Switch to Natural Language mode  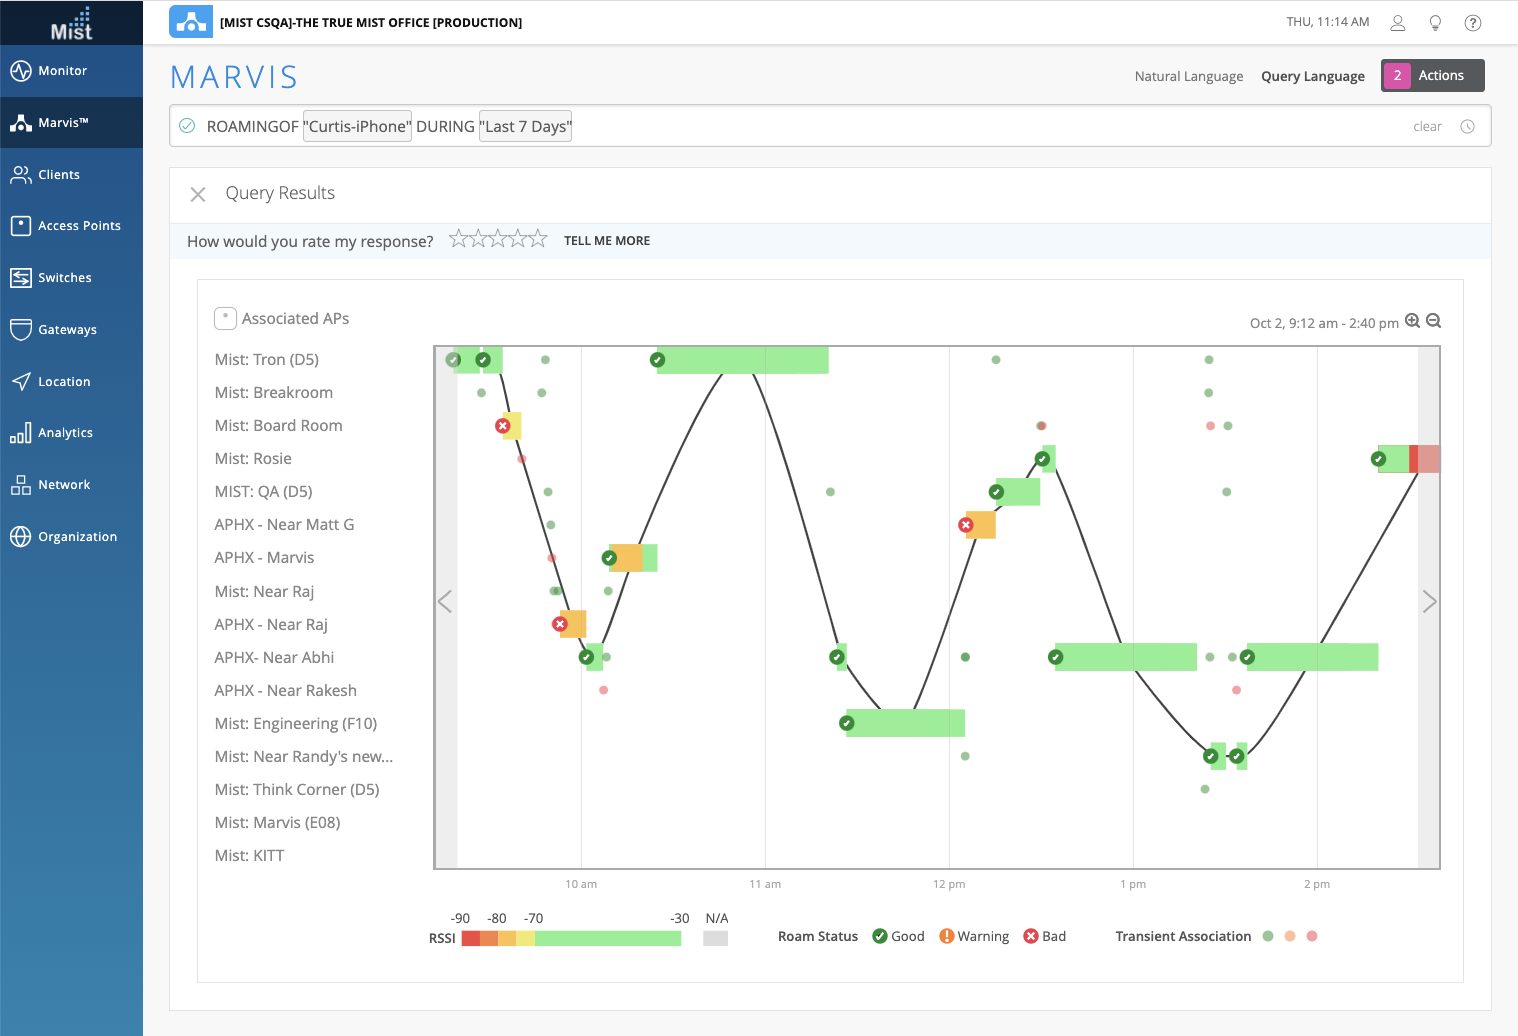pyautogui.click(x=1188, y=76)
